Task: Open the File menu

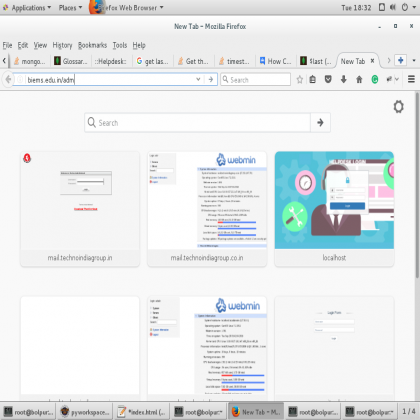Action: (x=7, y=45)
